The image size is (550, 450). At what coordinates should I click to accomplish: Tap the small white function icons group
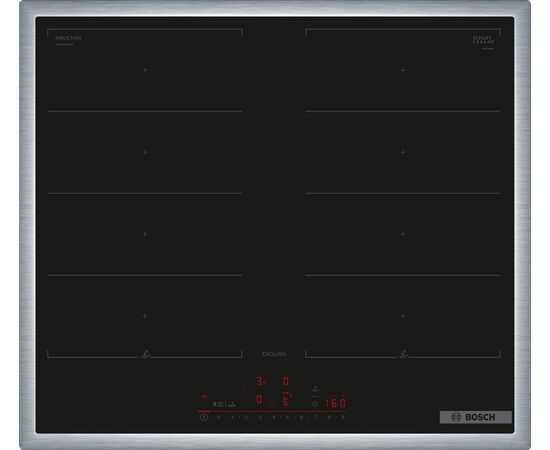pos(224,404)
